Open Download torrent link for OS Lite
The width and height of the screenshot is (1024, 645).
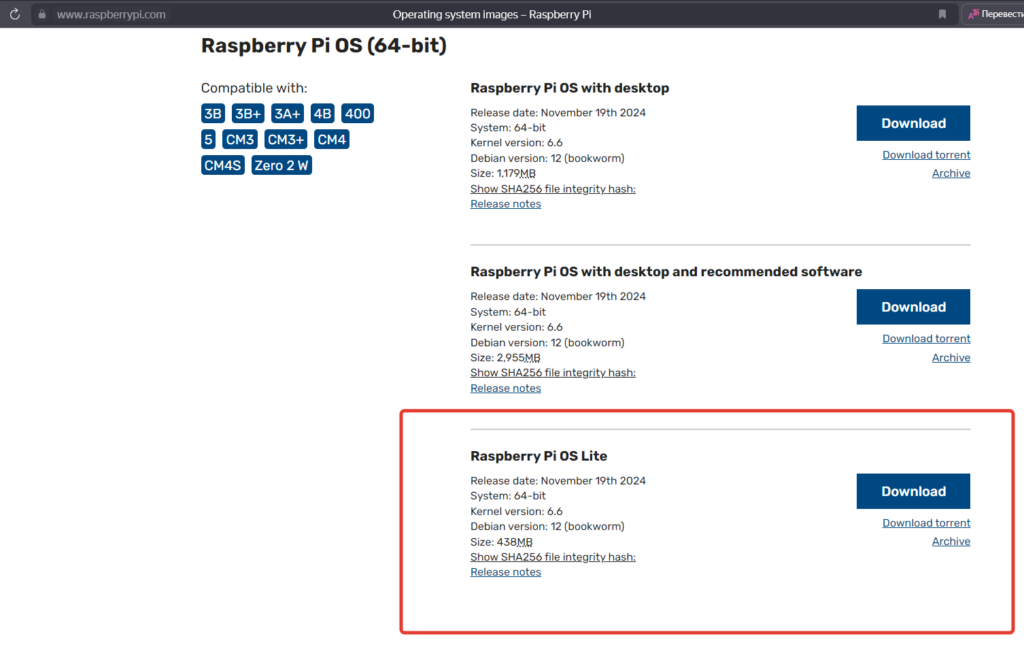(x=926, y=523)
